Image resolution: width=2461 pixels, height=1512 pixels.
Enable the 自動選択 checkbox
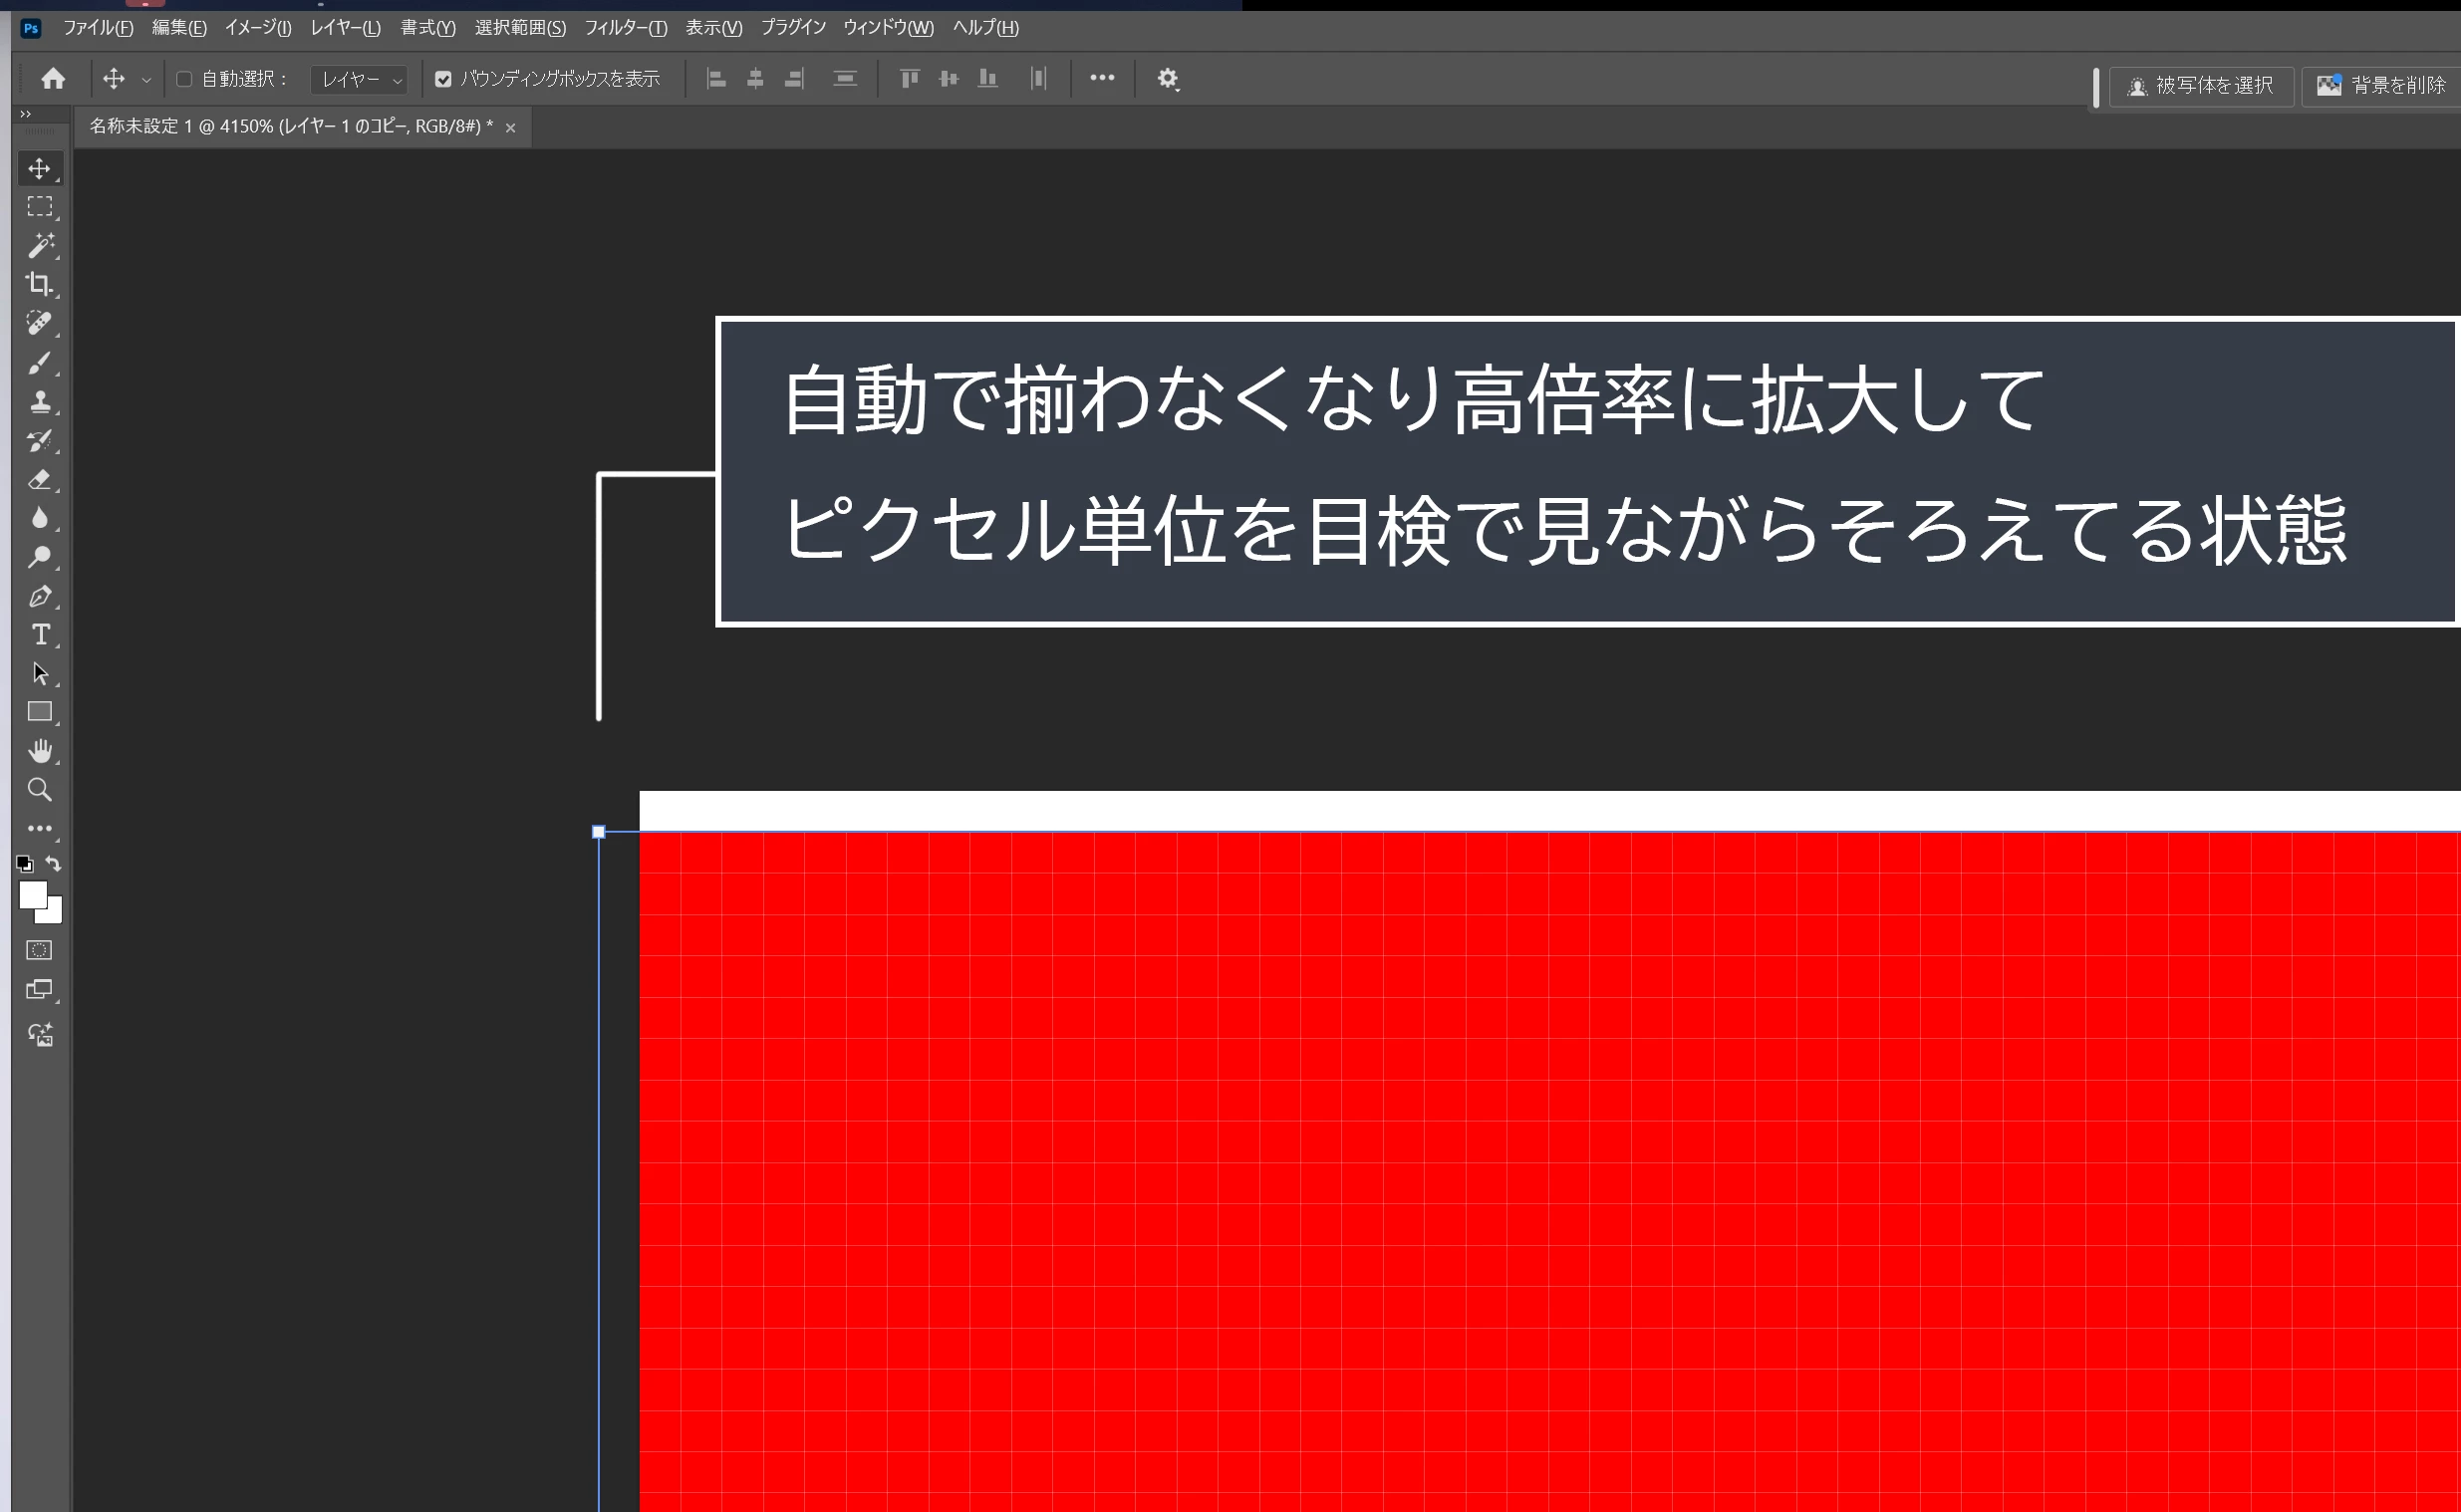coord(184,79)
